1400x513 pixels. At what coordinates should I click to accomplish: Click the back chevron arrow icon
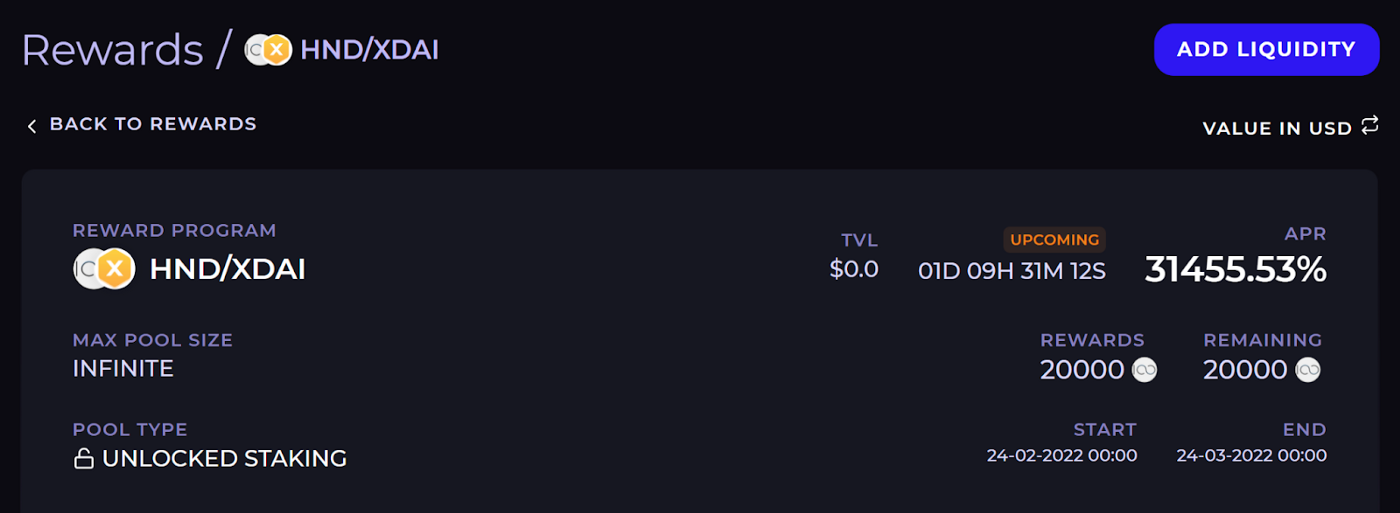point(32,126)
